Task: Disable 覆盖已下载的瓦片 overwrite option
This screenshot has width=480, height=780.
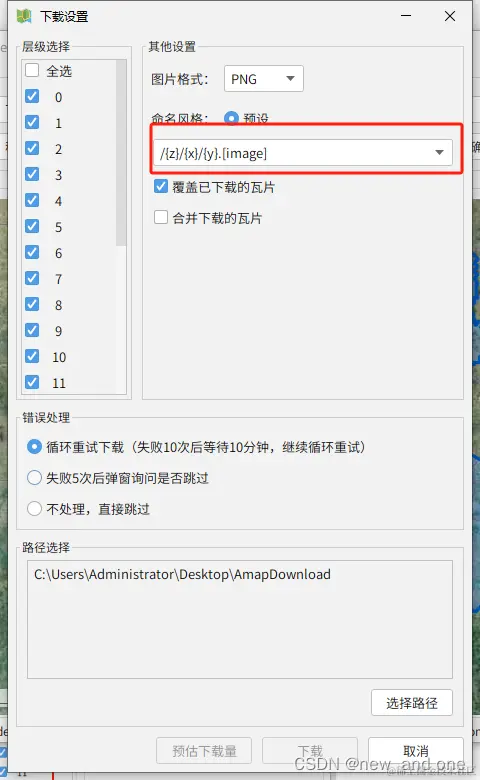Action: [x=161, y=187]
